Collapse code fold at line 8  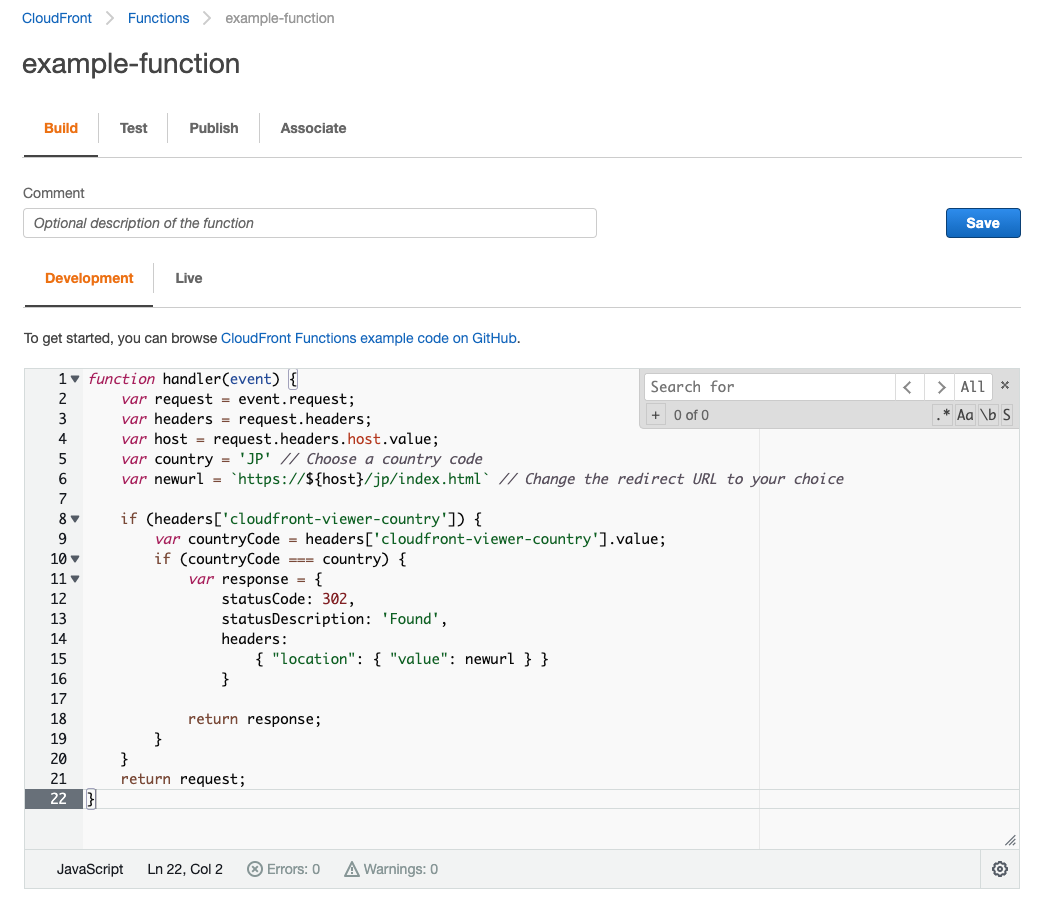(75, 519)
